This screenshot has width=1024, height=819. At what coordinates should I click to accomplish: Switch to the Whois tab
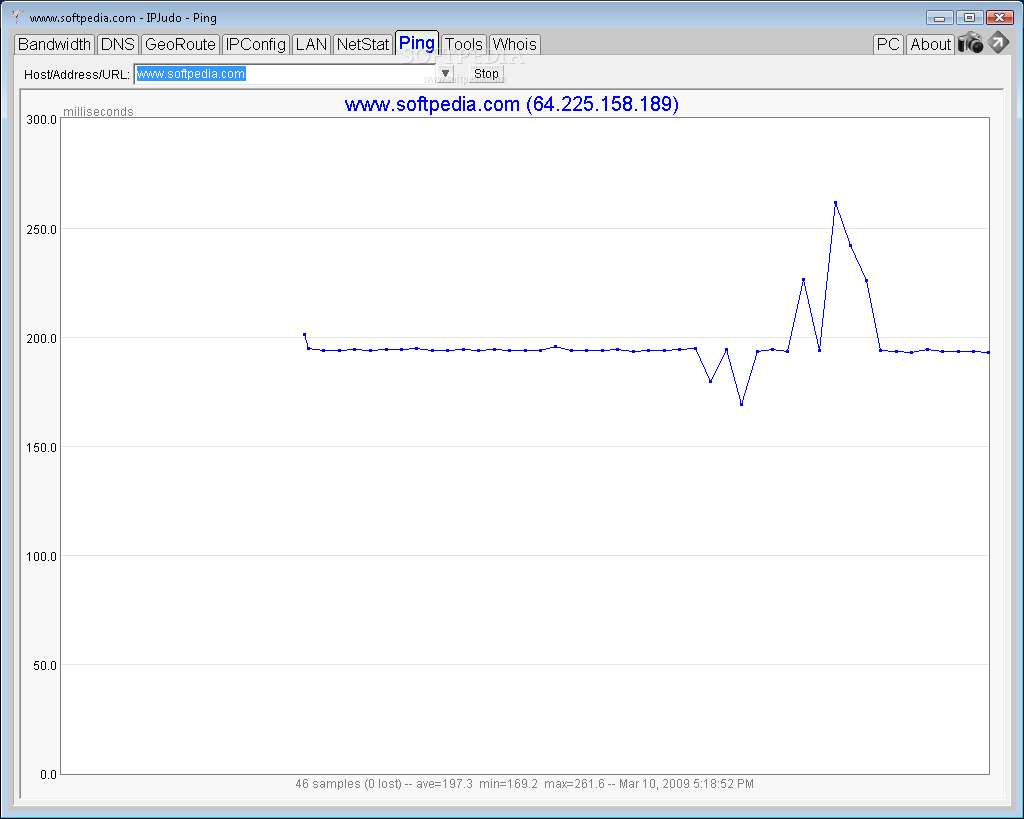pos(515,44)
